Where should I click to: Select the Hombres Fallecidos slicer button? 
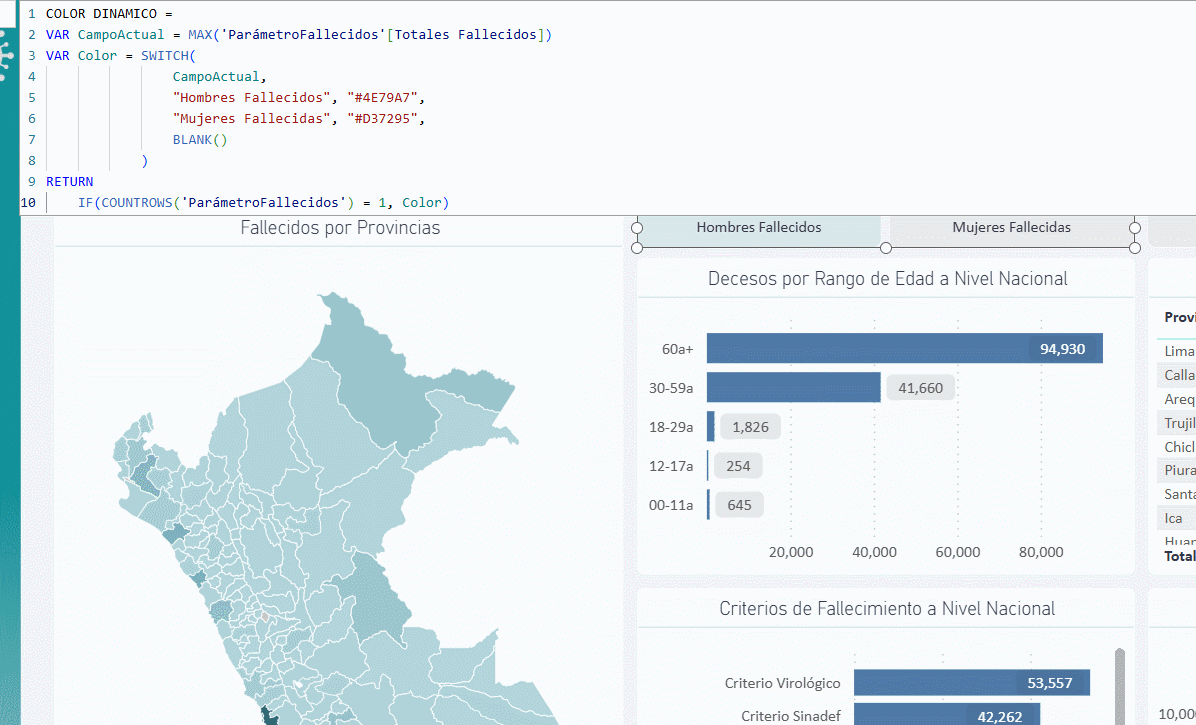(x=758, y=228)
